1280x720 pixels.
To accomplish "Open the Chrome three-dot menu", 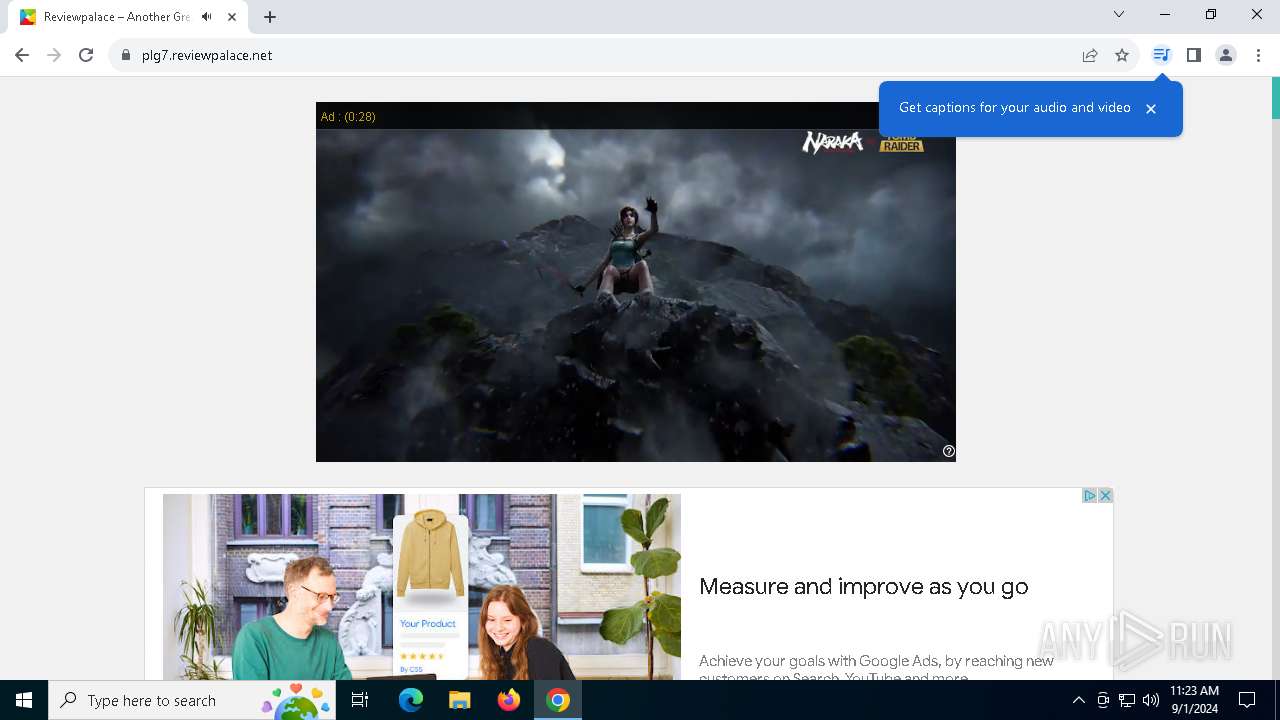I will pyautogui.click(x=1258, y=55).
